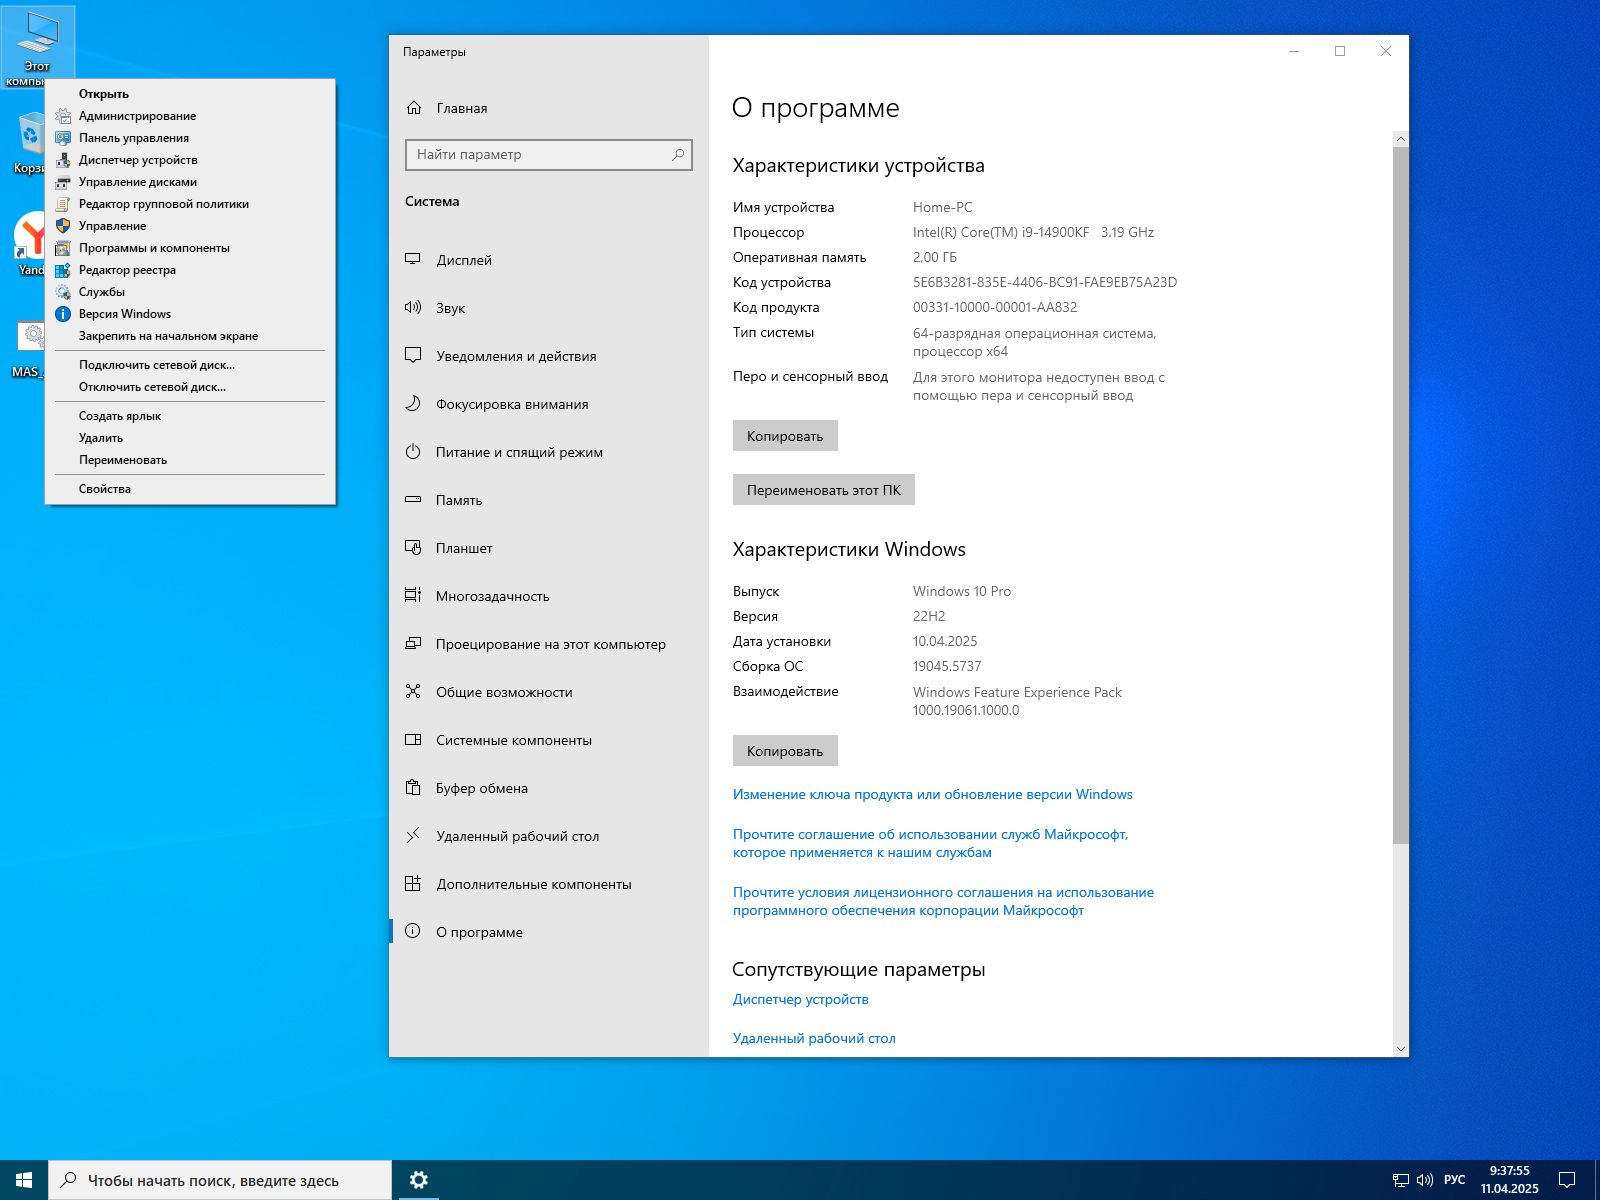The image size is (1600, 1200).
Task: Open Редактор реестра from context menu
Action: (190, 270)
